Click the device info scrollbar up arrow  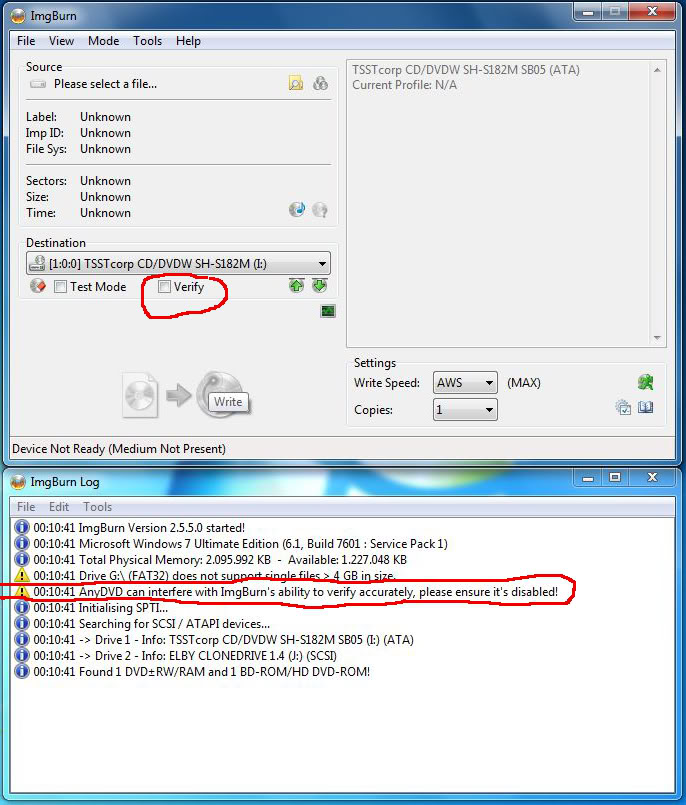(657, 70)
